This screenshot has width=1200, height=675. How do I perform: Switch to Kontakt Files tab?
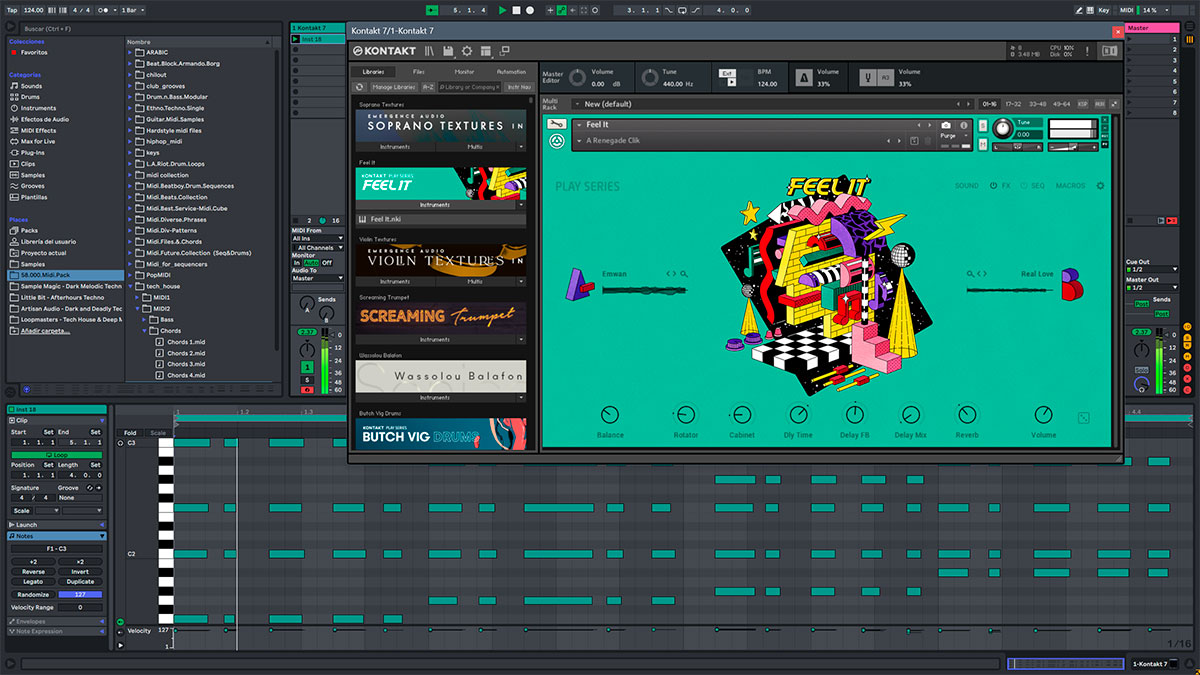click(x=419, y=72)
